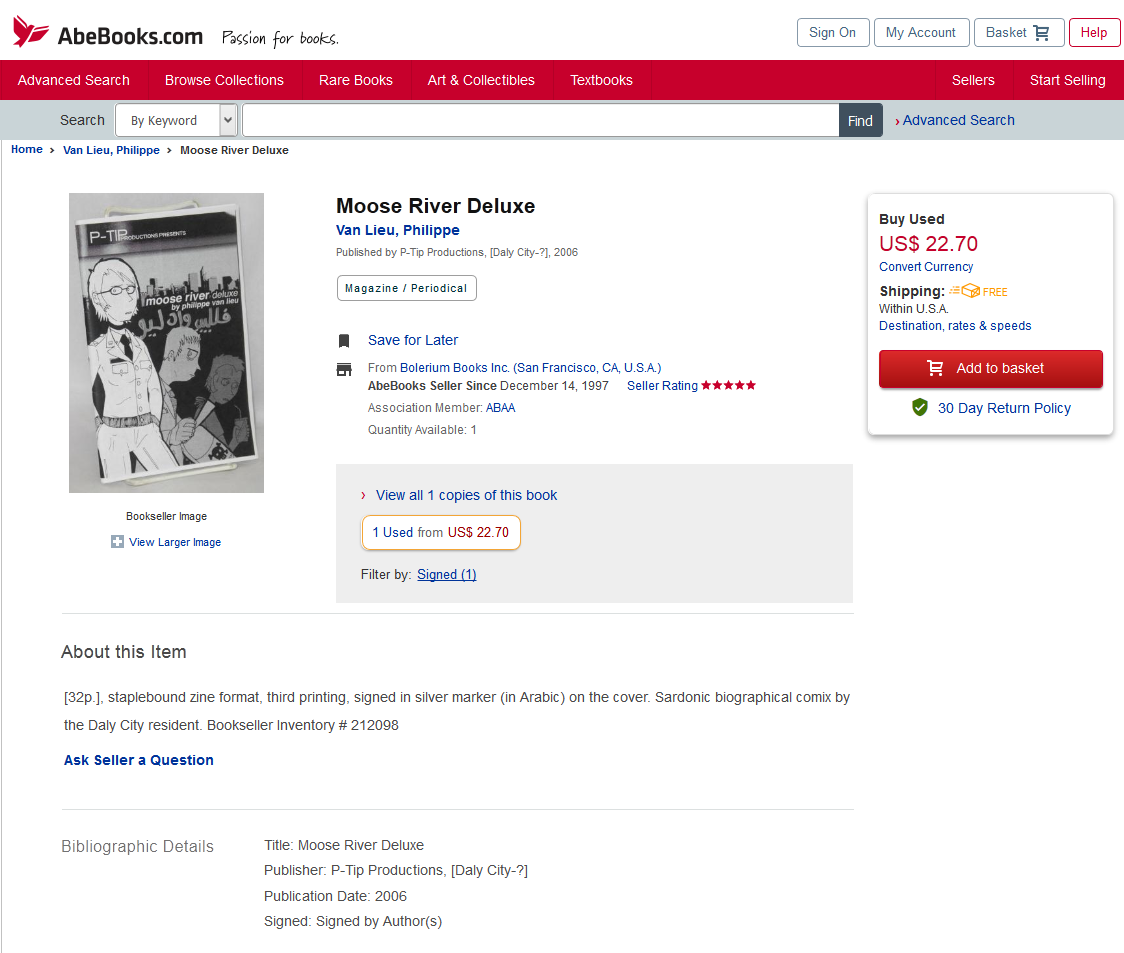The height and width of the screenshot is (953, 1124).
Task: Focus the keyword search input field
Action: tap(540, 120)
